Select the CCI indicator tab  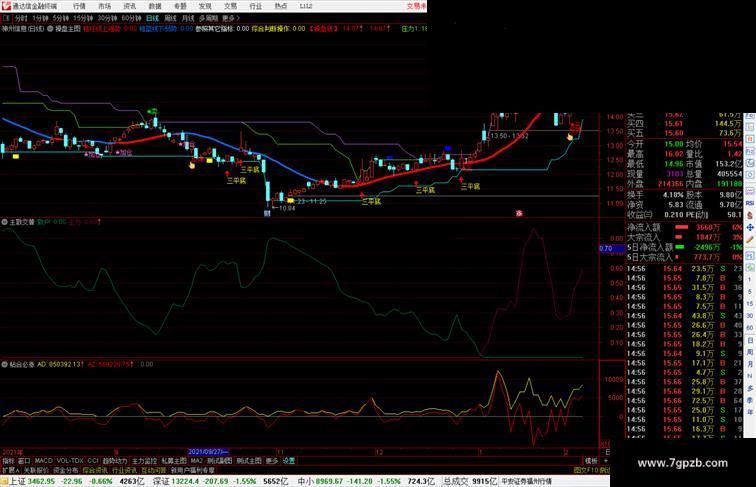point(93,461)
